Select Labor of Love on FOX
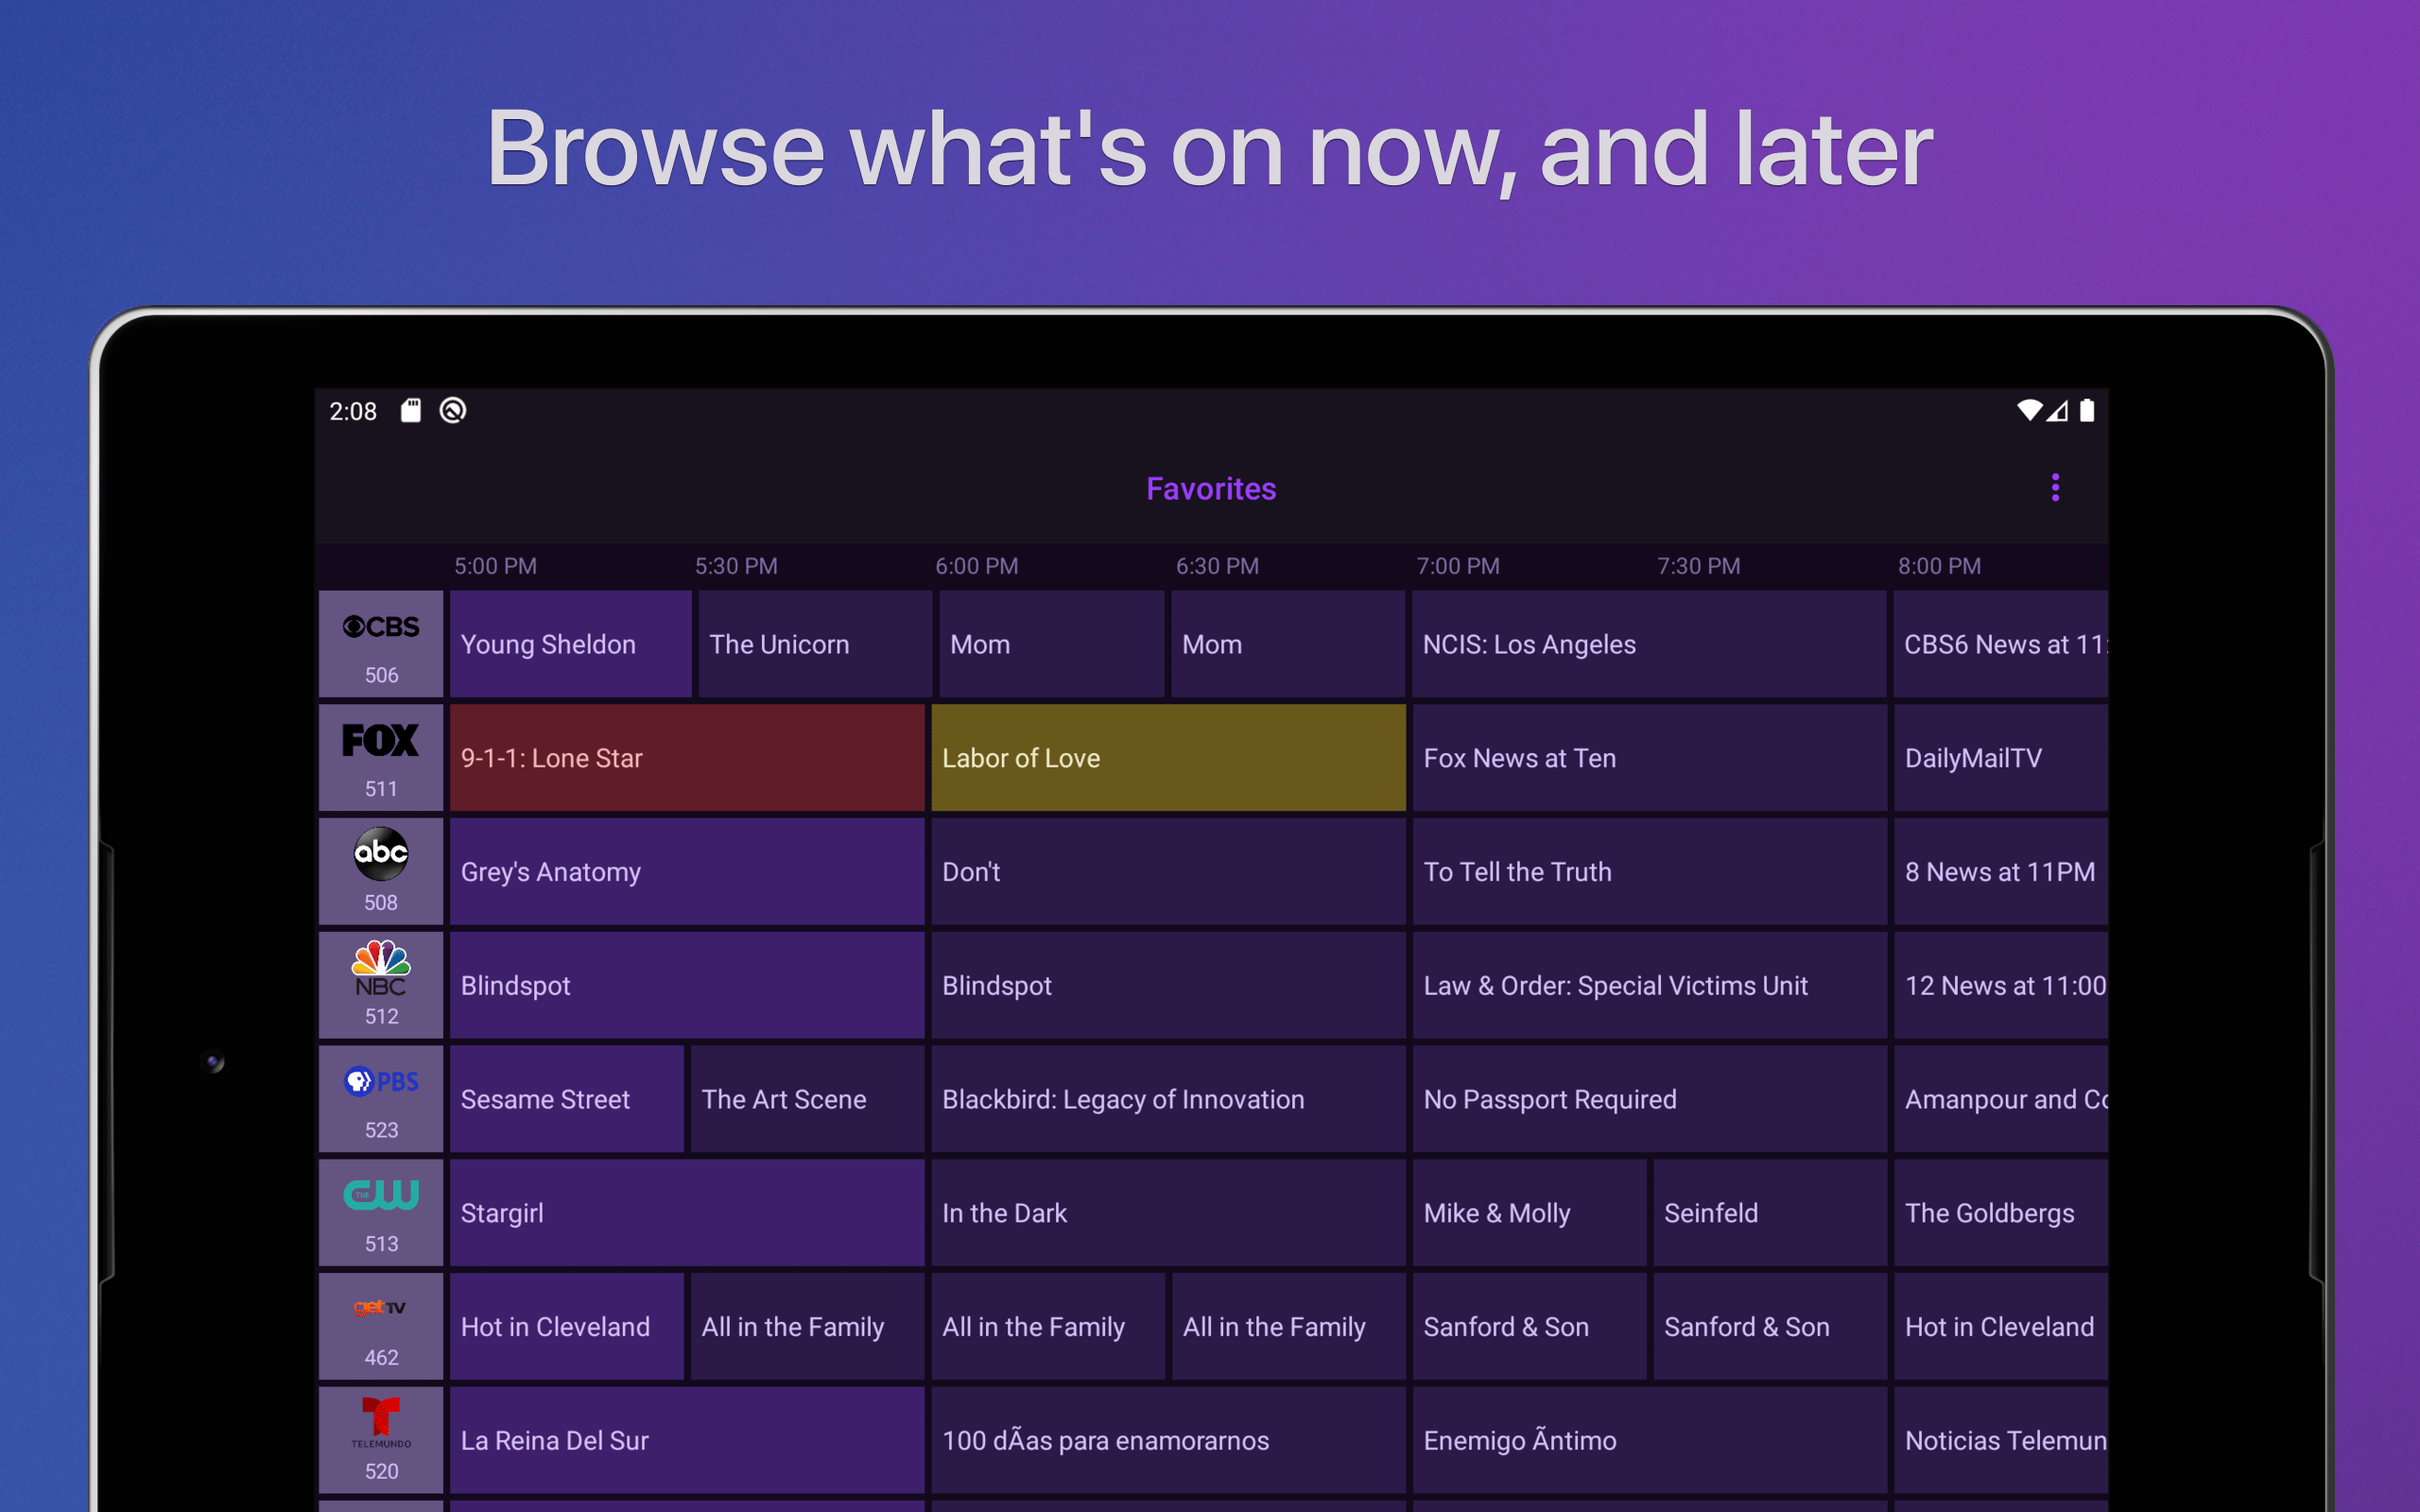 pos(1167,757)
